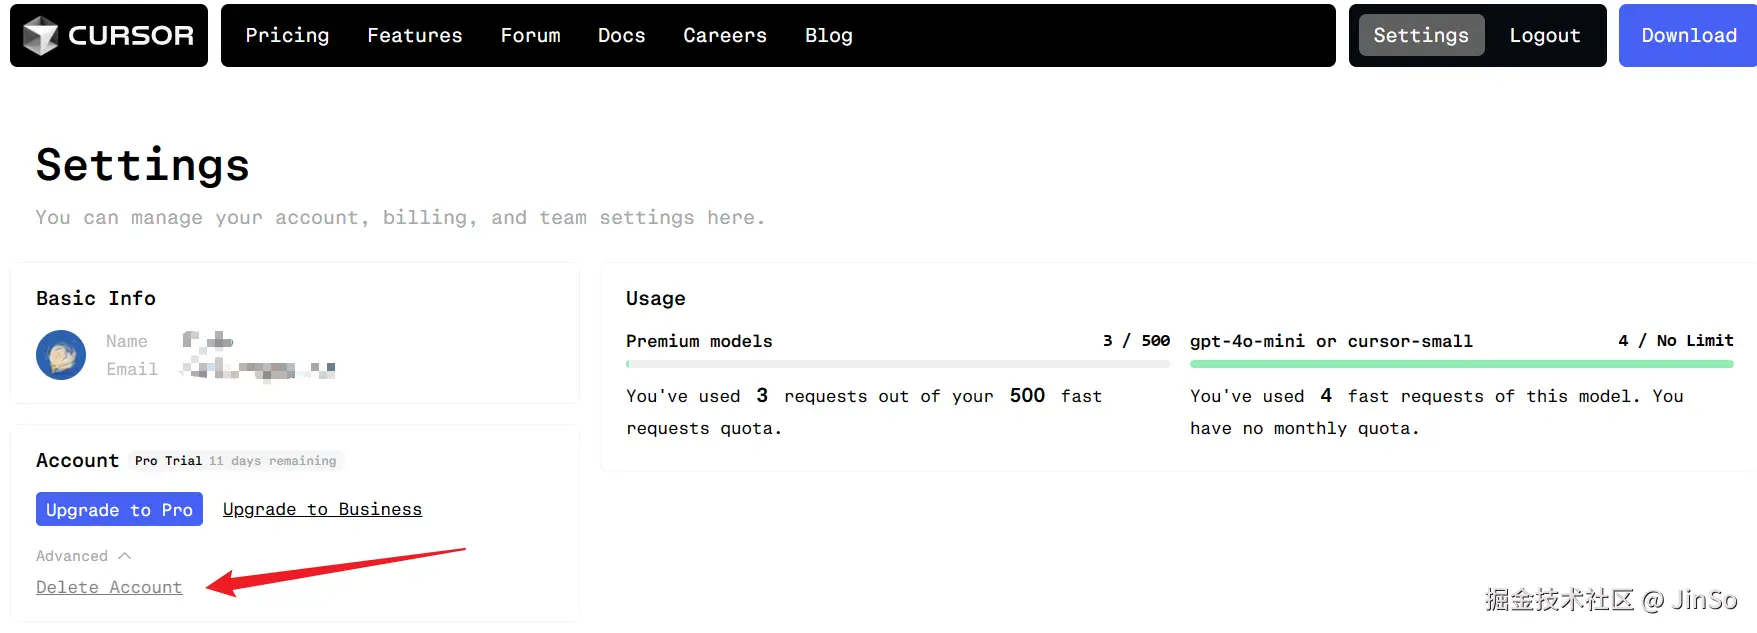This screenshot has width=1757, height=633.
Task: Click Upgrade to Pro button
Action: [x=119, y=509]
